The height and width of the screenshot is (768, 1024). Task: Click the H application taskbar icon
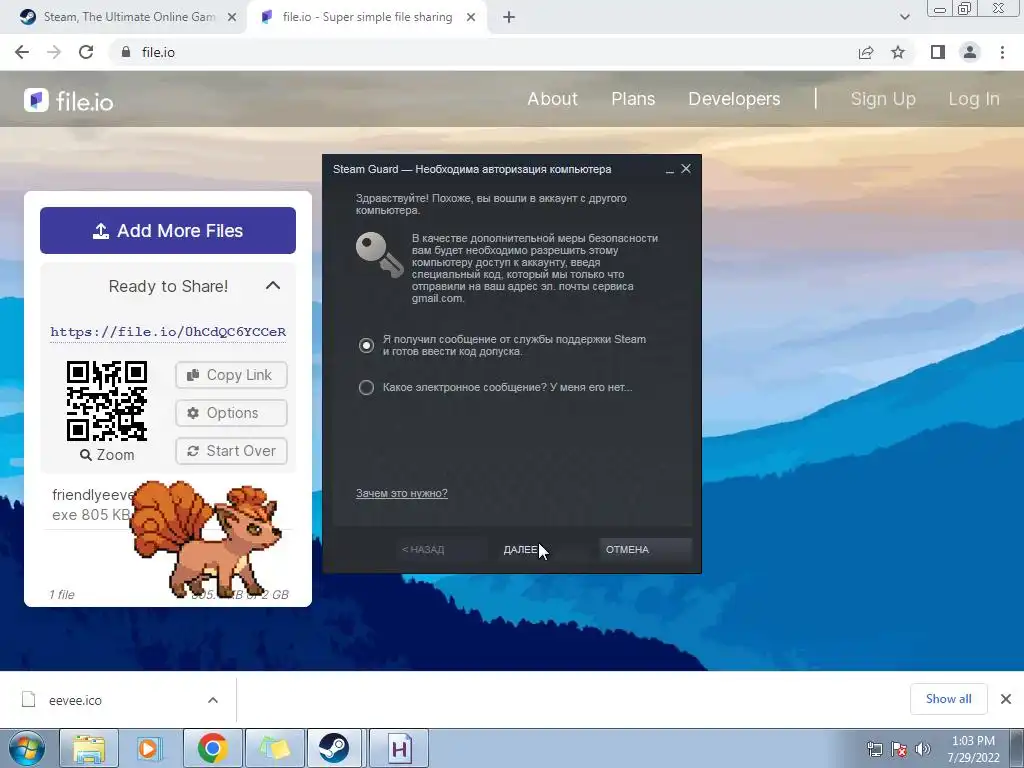coord(400,748)
